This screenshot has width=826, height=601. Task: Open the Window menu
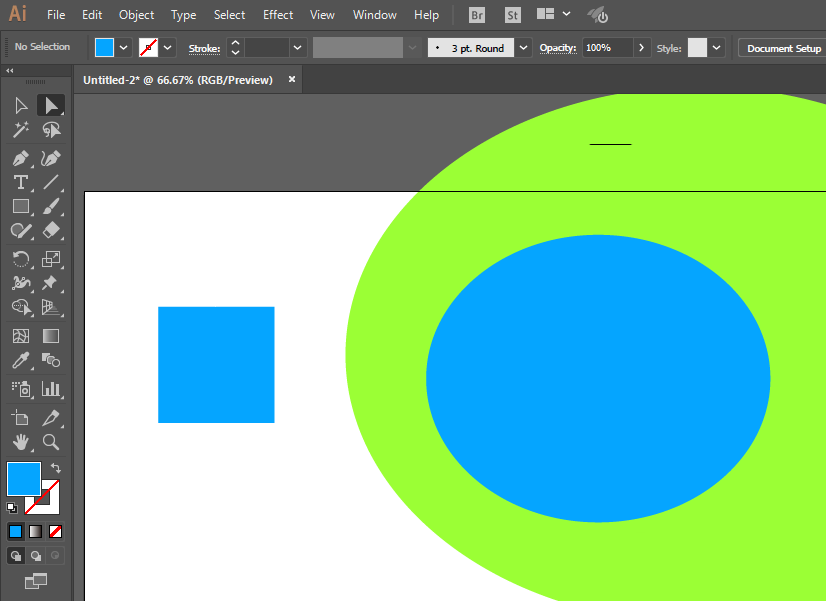(375, 15)
